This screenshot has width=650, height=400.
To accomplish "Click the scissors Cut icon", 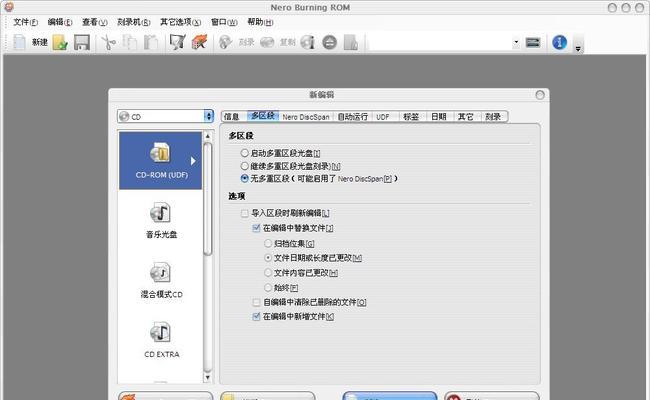I will point(109,42).
